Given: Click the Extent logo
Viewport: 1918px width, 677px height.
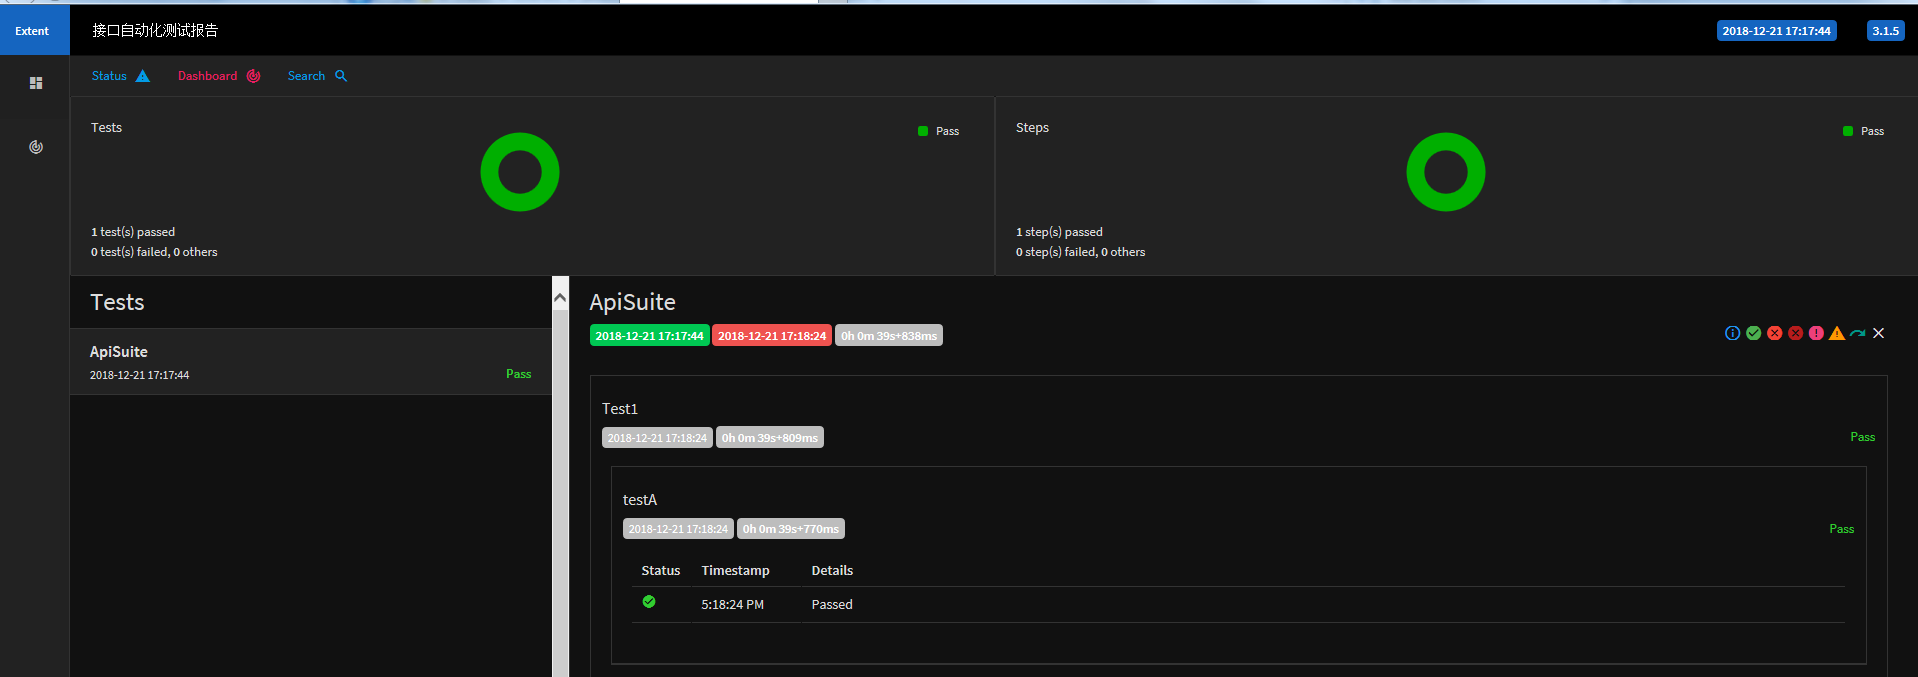Looking at the screenshot, I should (34, 30).
